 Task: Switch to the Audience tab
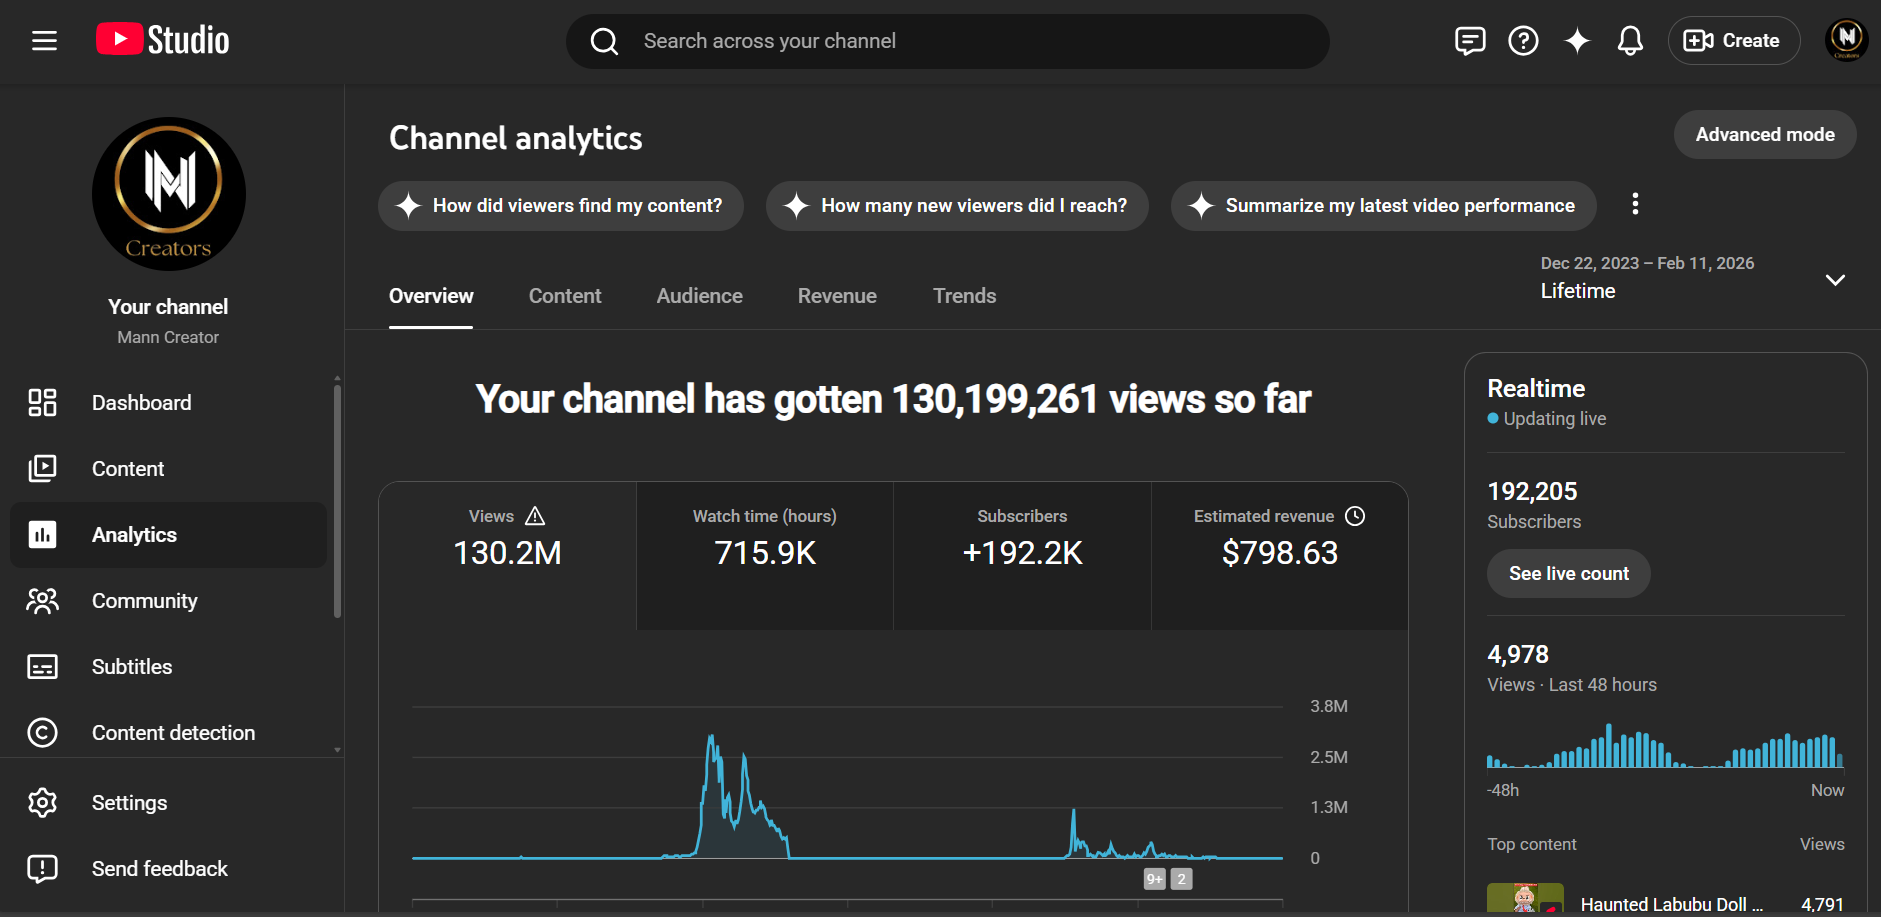click(x=699, y=296)
